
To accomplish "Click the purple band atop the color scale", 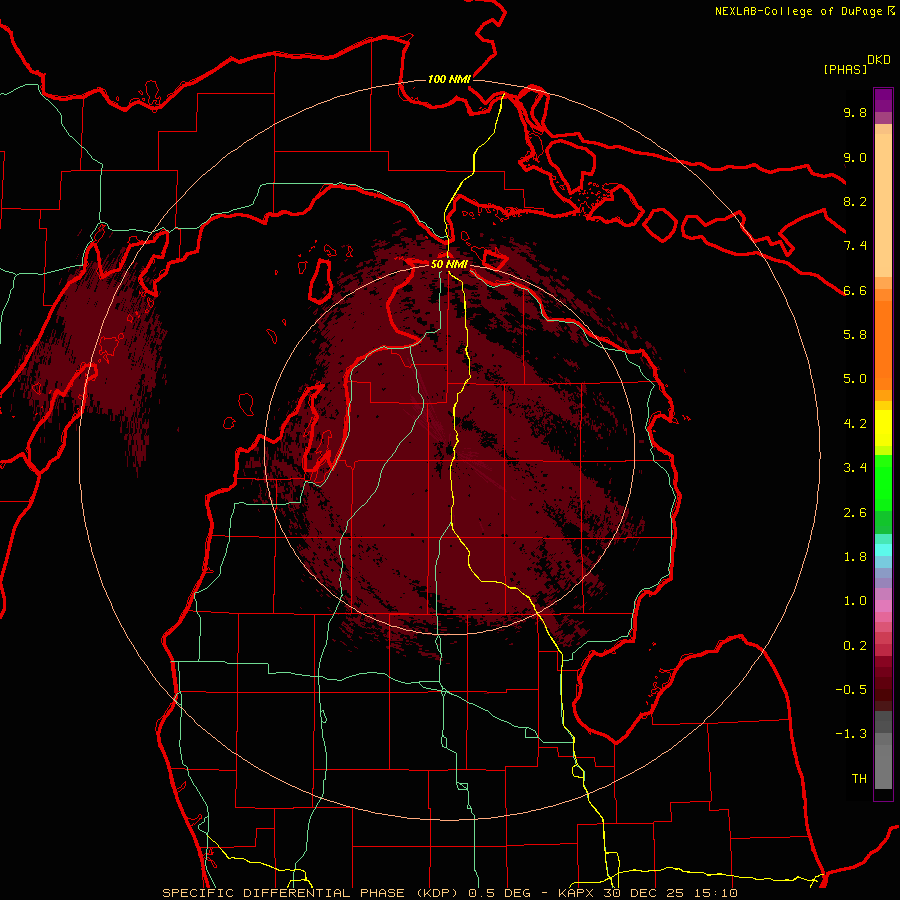I will [x=883, y=100].
